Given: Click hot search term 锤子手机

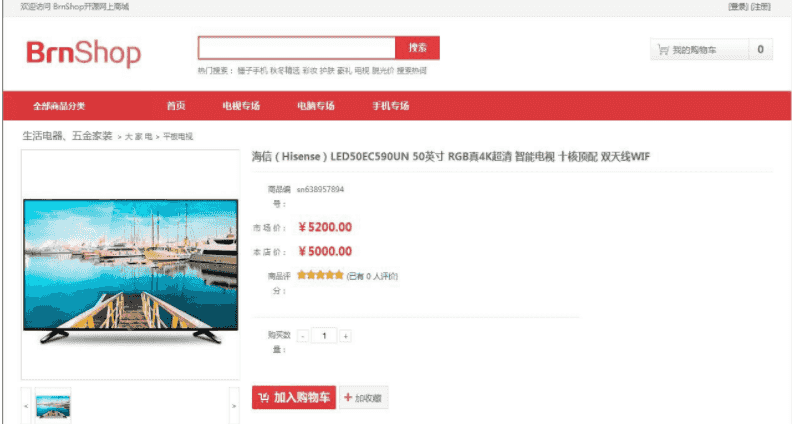Looking at the screenshot, I should coord(252,71).
